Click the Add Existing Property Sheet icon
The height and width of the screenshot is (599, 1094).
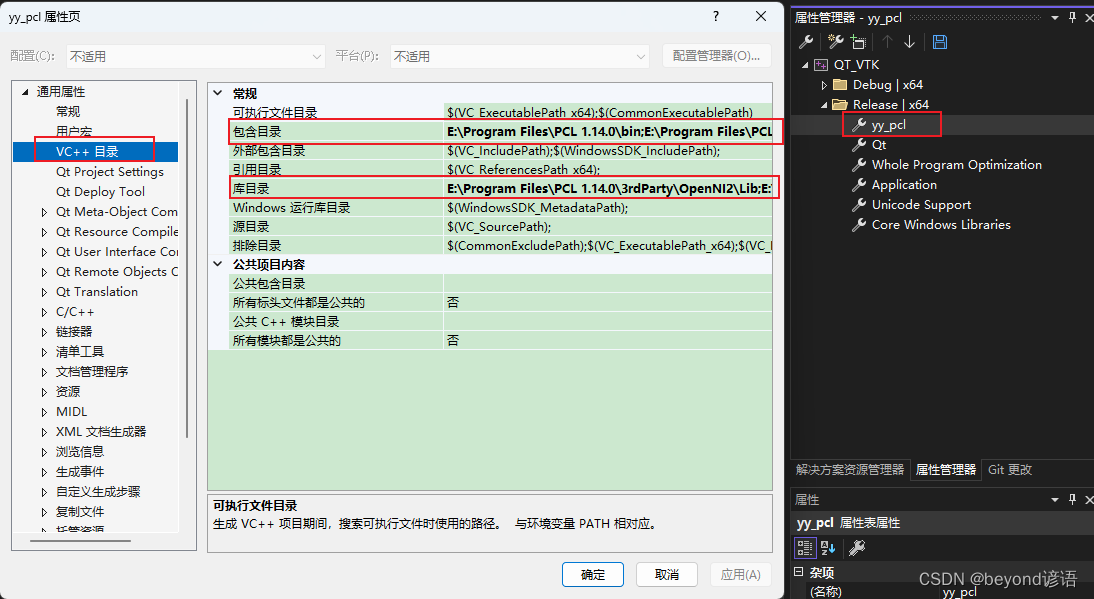point(859,41)
